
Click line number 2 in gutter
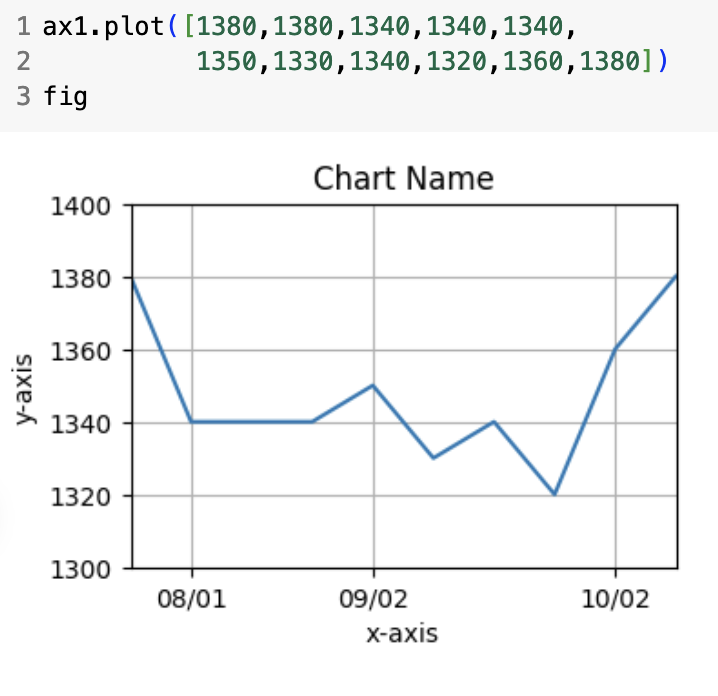(x=23, y=61)
